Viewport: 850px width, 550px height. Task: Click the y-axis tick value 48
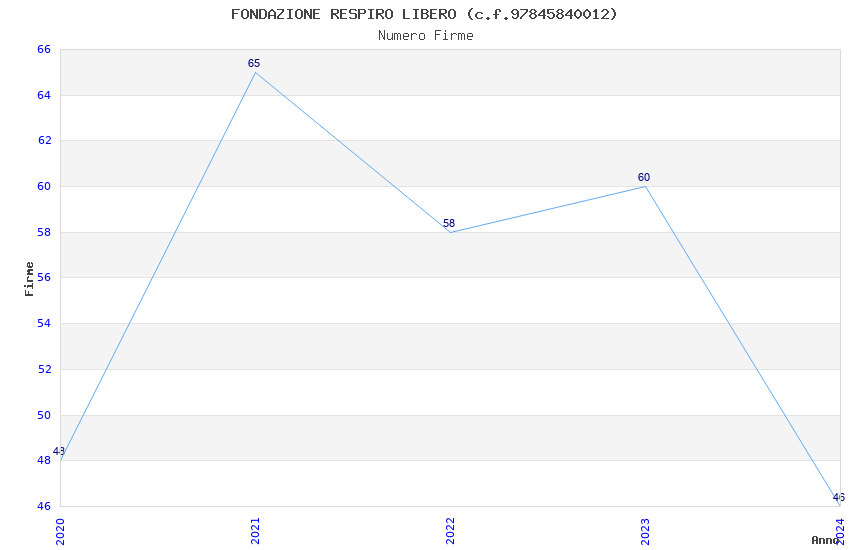tap(44, 461)
